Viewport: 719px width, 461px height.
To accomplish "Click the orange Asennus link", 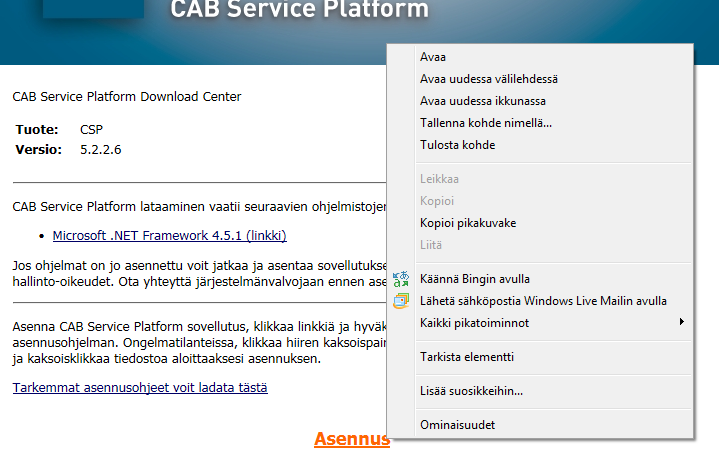I will (352, 439).
